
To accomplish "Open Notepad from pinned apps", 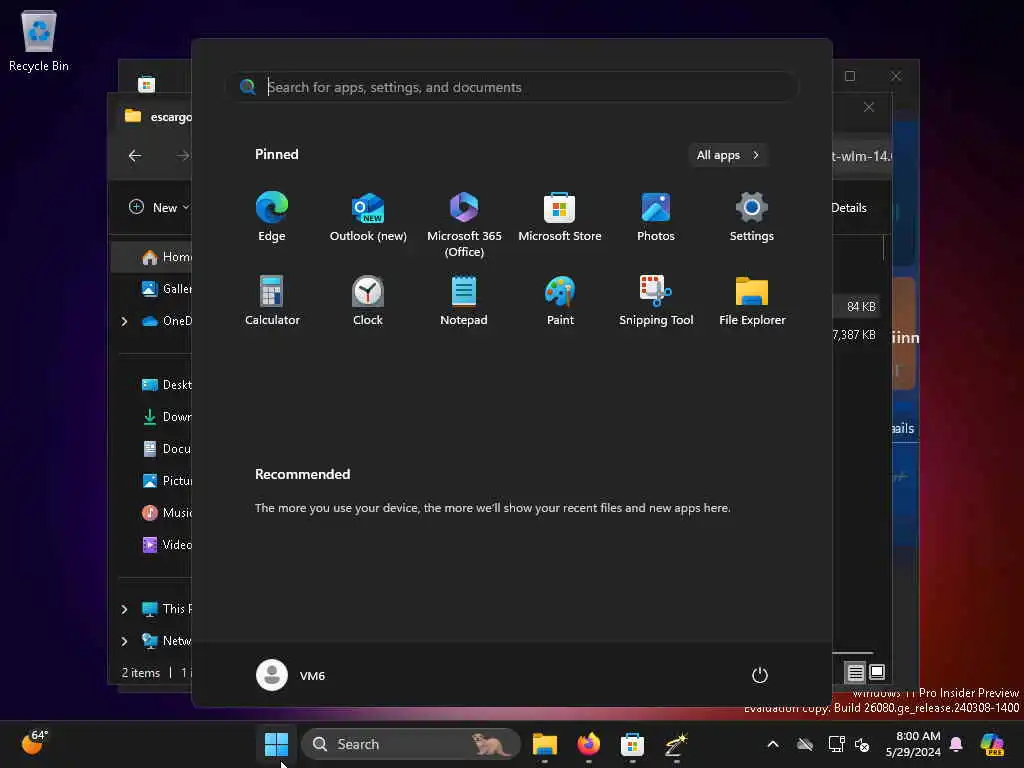I will (464, 300).
